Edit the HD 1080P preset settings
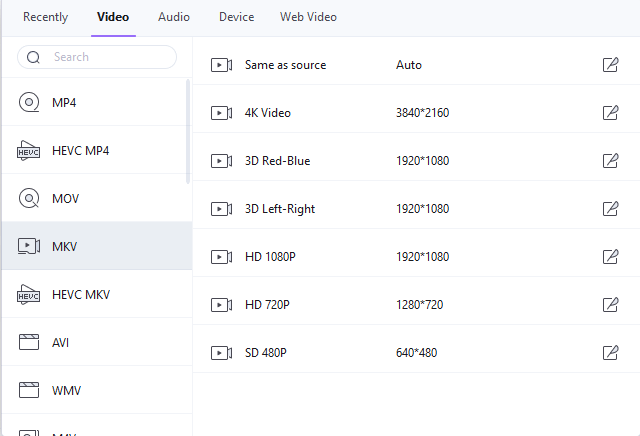 [x=610, y=257]
